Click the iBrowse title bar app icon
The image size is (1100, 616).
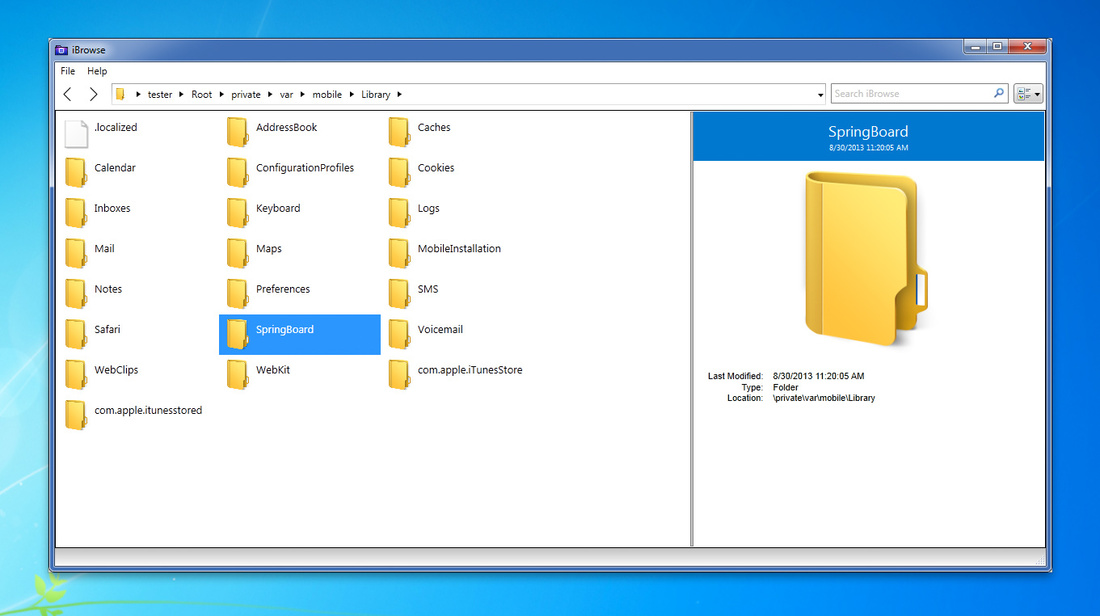coord(62,50)
